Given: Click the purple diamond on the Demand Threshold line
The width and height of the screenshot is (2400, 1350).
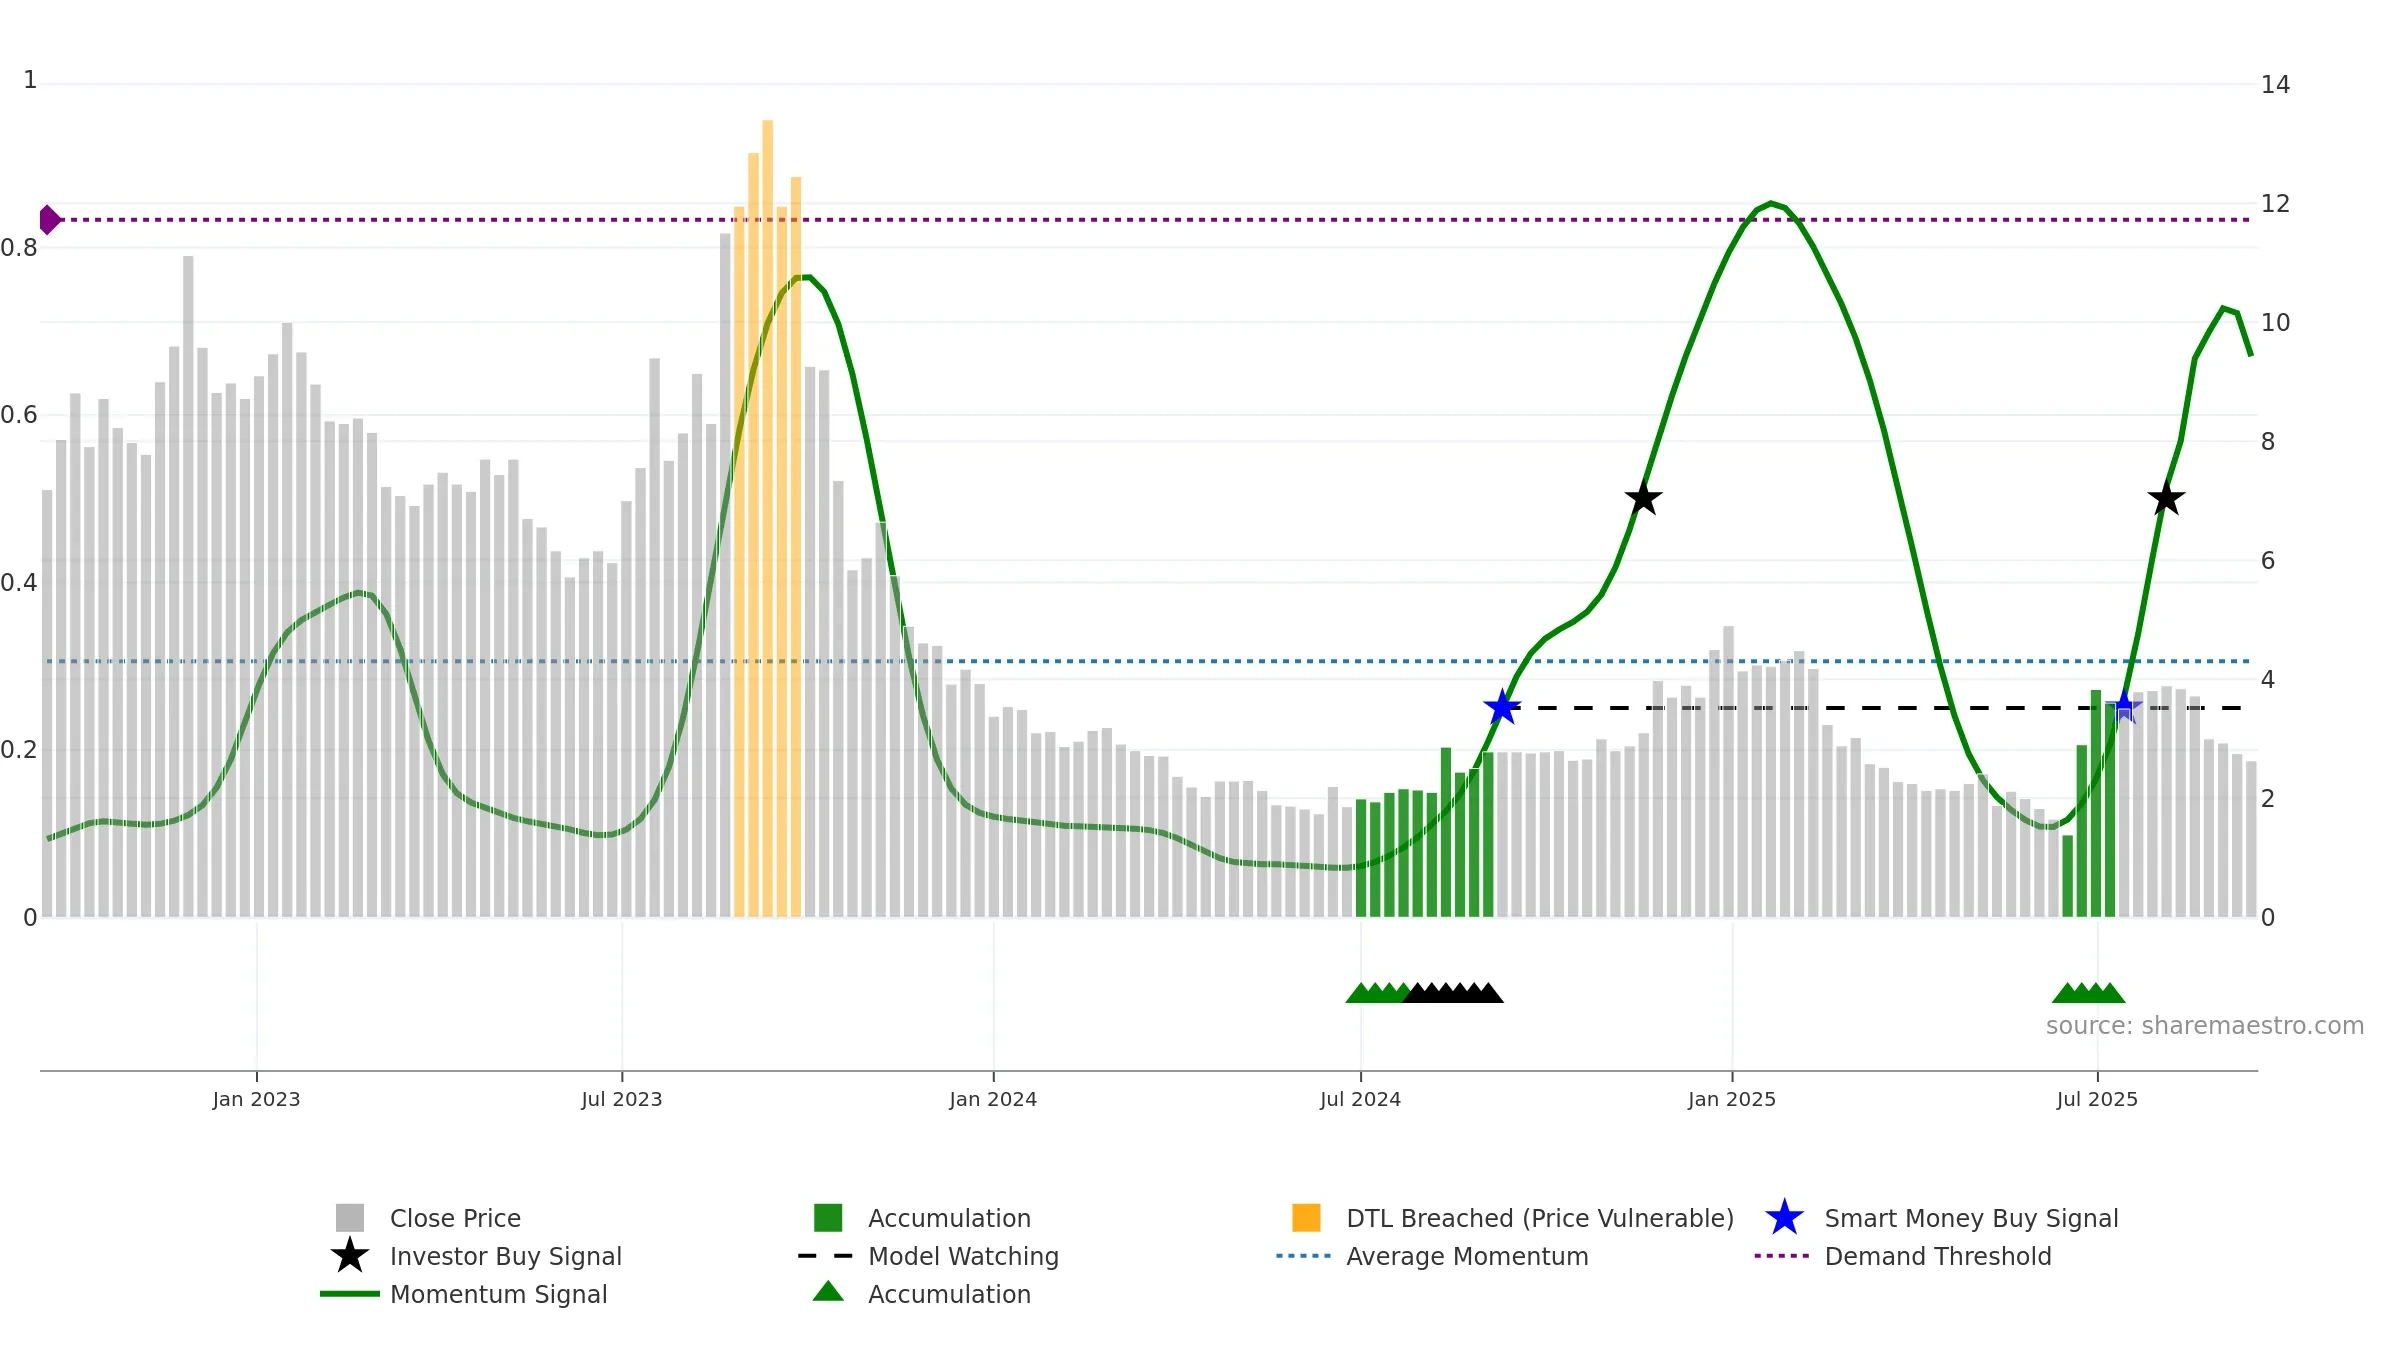Looking at the screenshot, I should point(49,220).
